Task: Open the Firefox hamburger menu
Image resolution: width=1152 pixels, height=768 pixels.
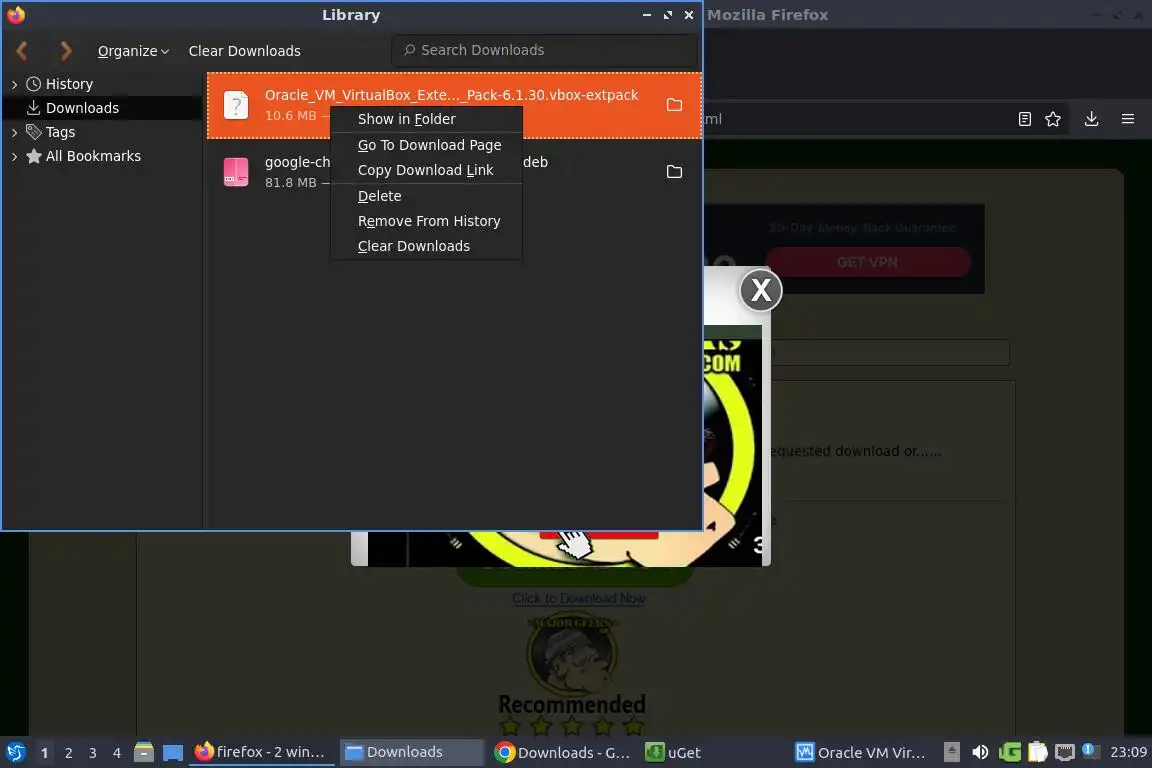Action: [1128, 119]
